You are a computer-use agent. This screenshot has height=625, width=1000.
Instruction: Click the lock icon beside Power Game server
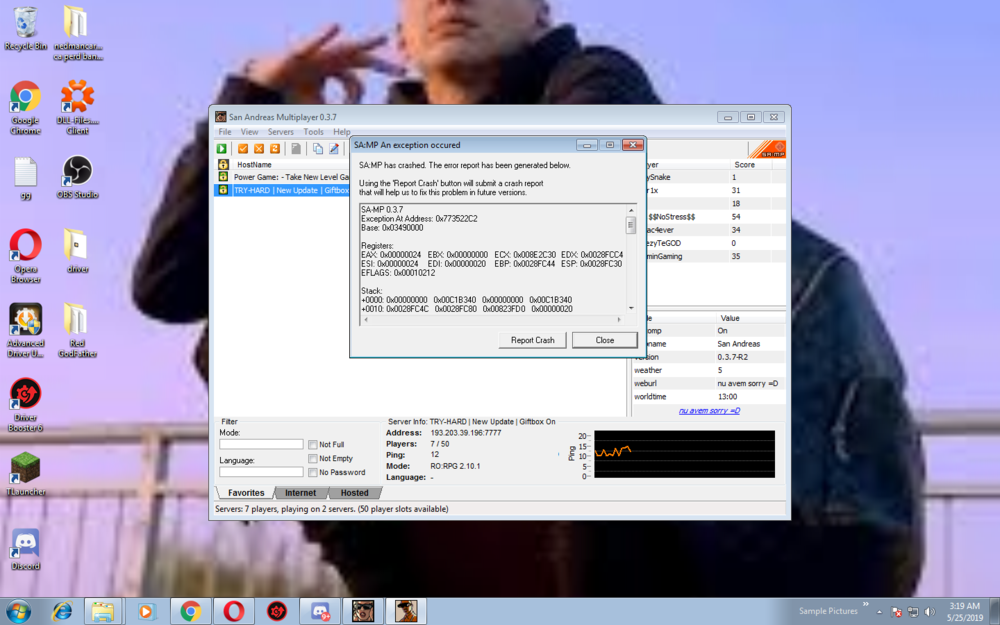click(x=223, y=177)
